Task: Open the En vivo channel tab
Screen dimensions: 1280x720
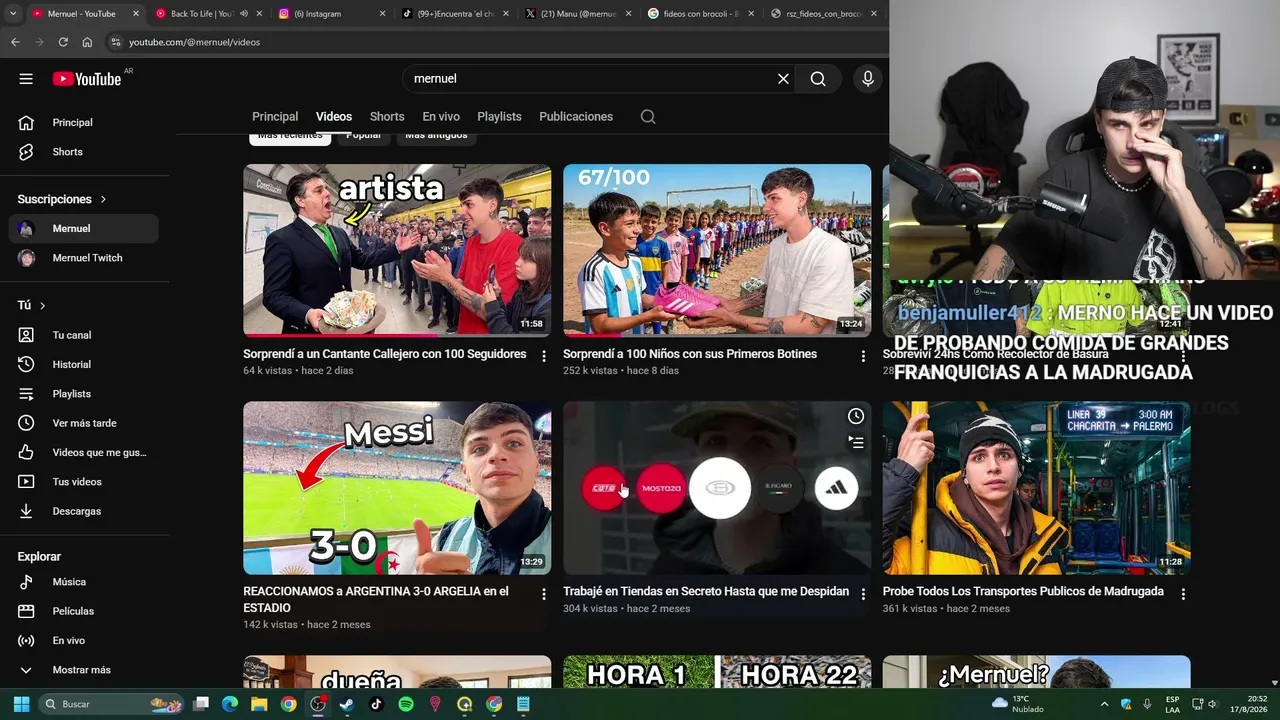Action: pos(441,117)
